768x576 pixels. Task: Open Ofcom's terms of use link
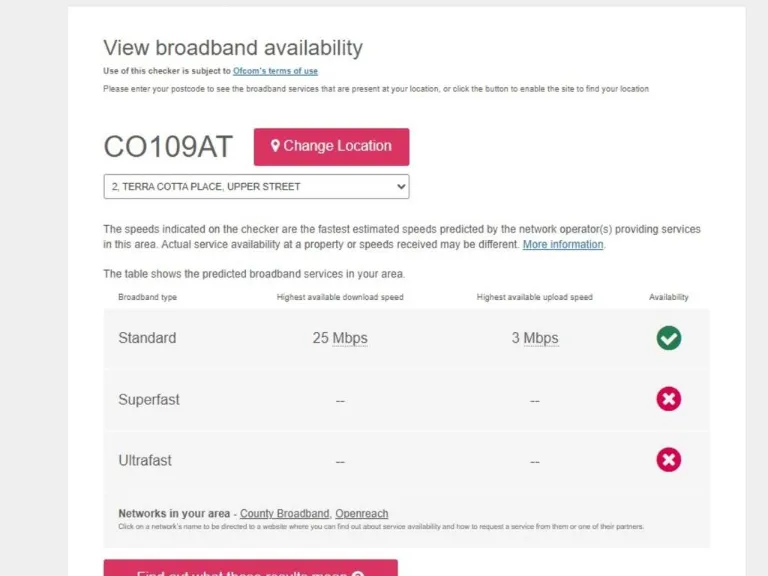point(275,71)
